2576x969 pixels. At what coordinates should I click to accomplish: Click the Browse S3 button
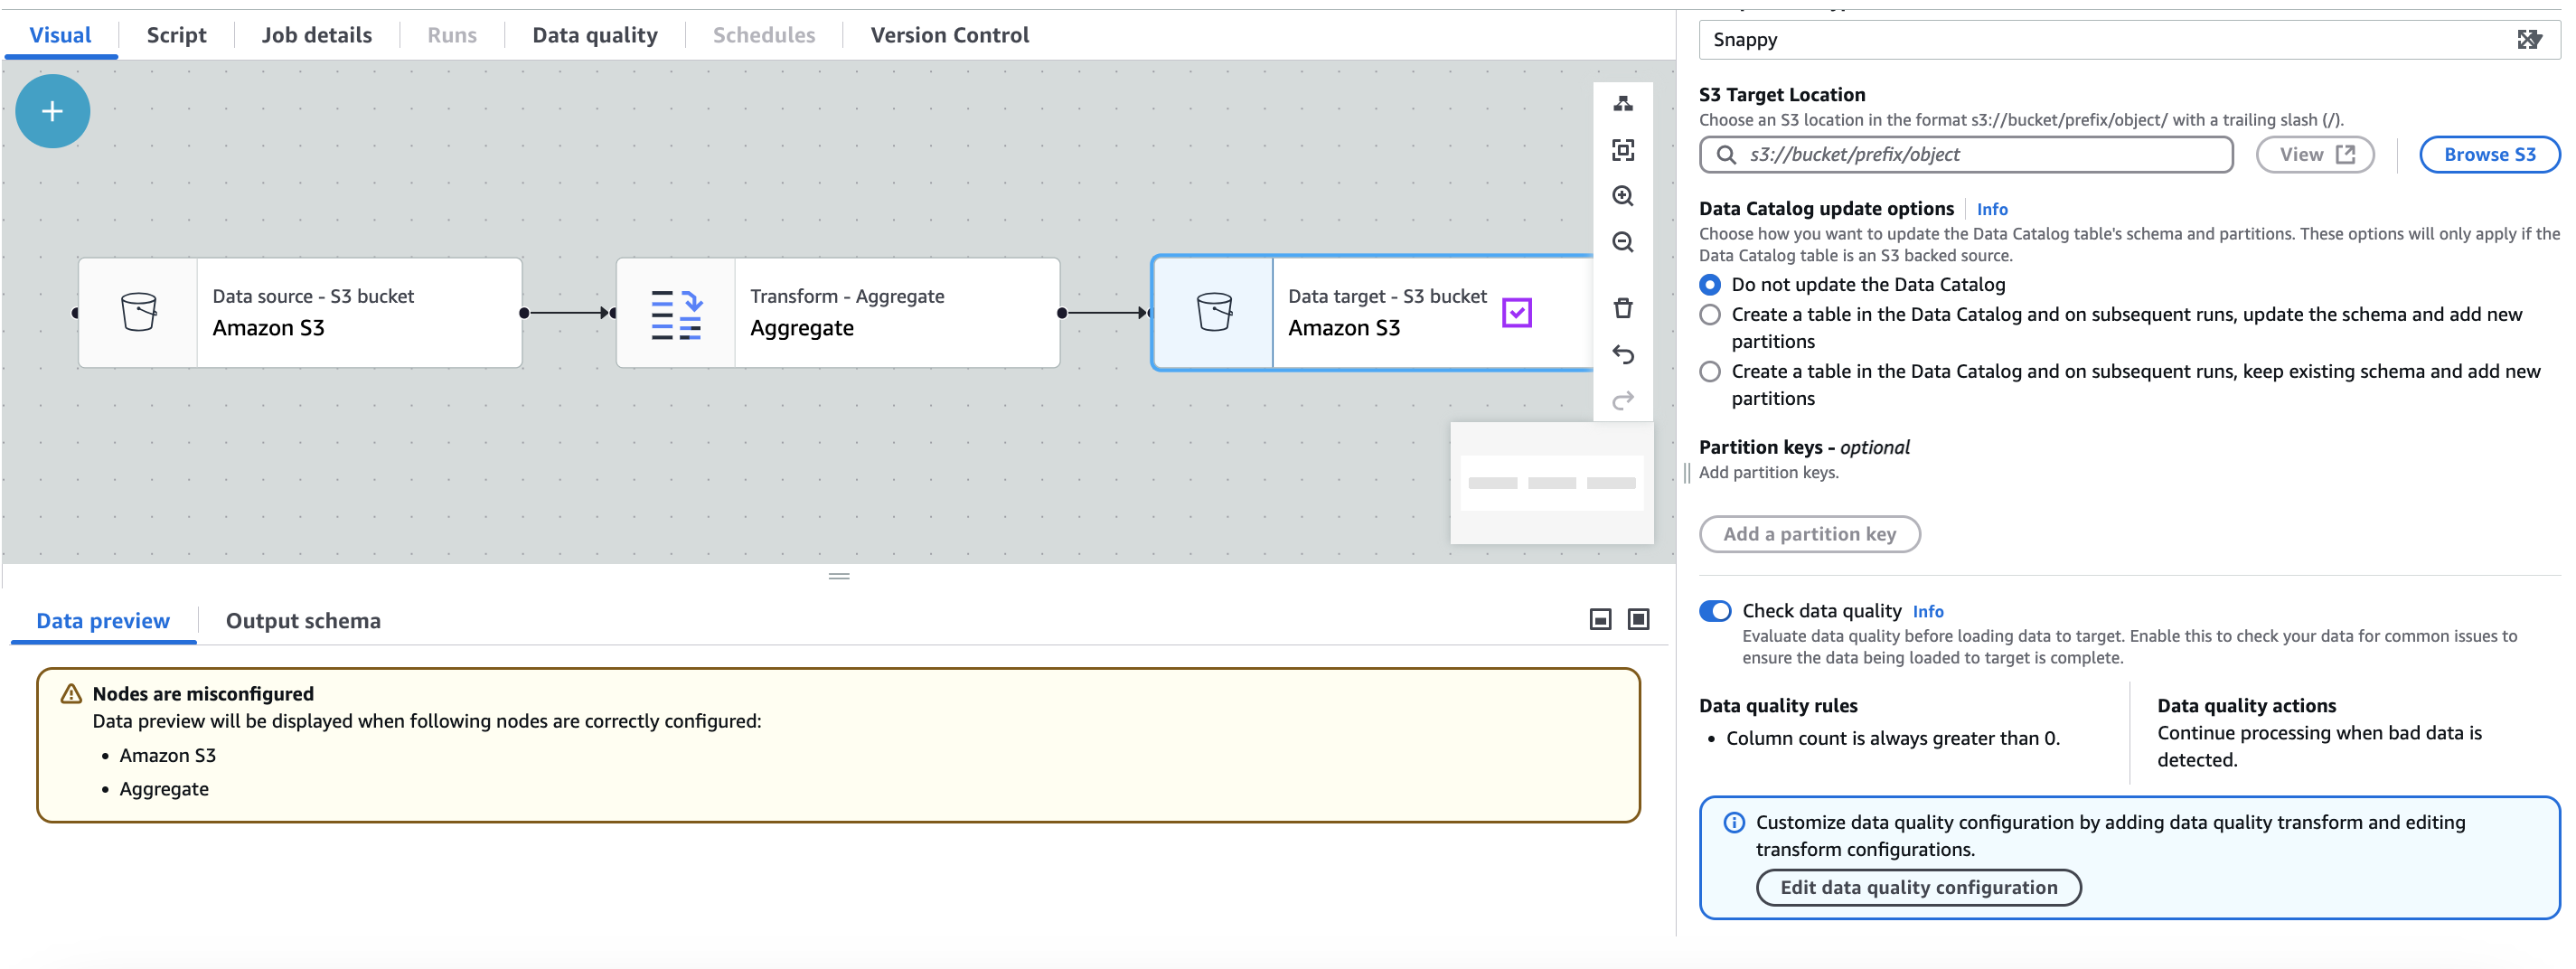2488,155
